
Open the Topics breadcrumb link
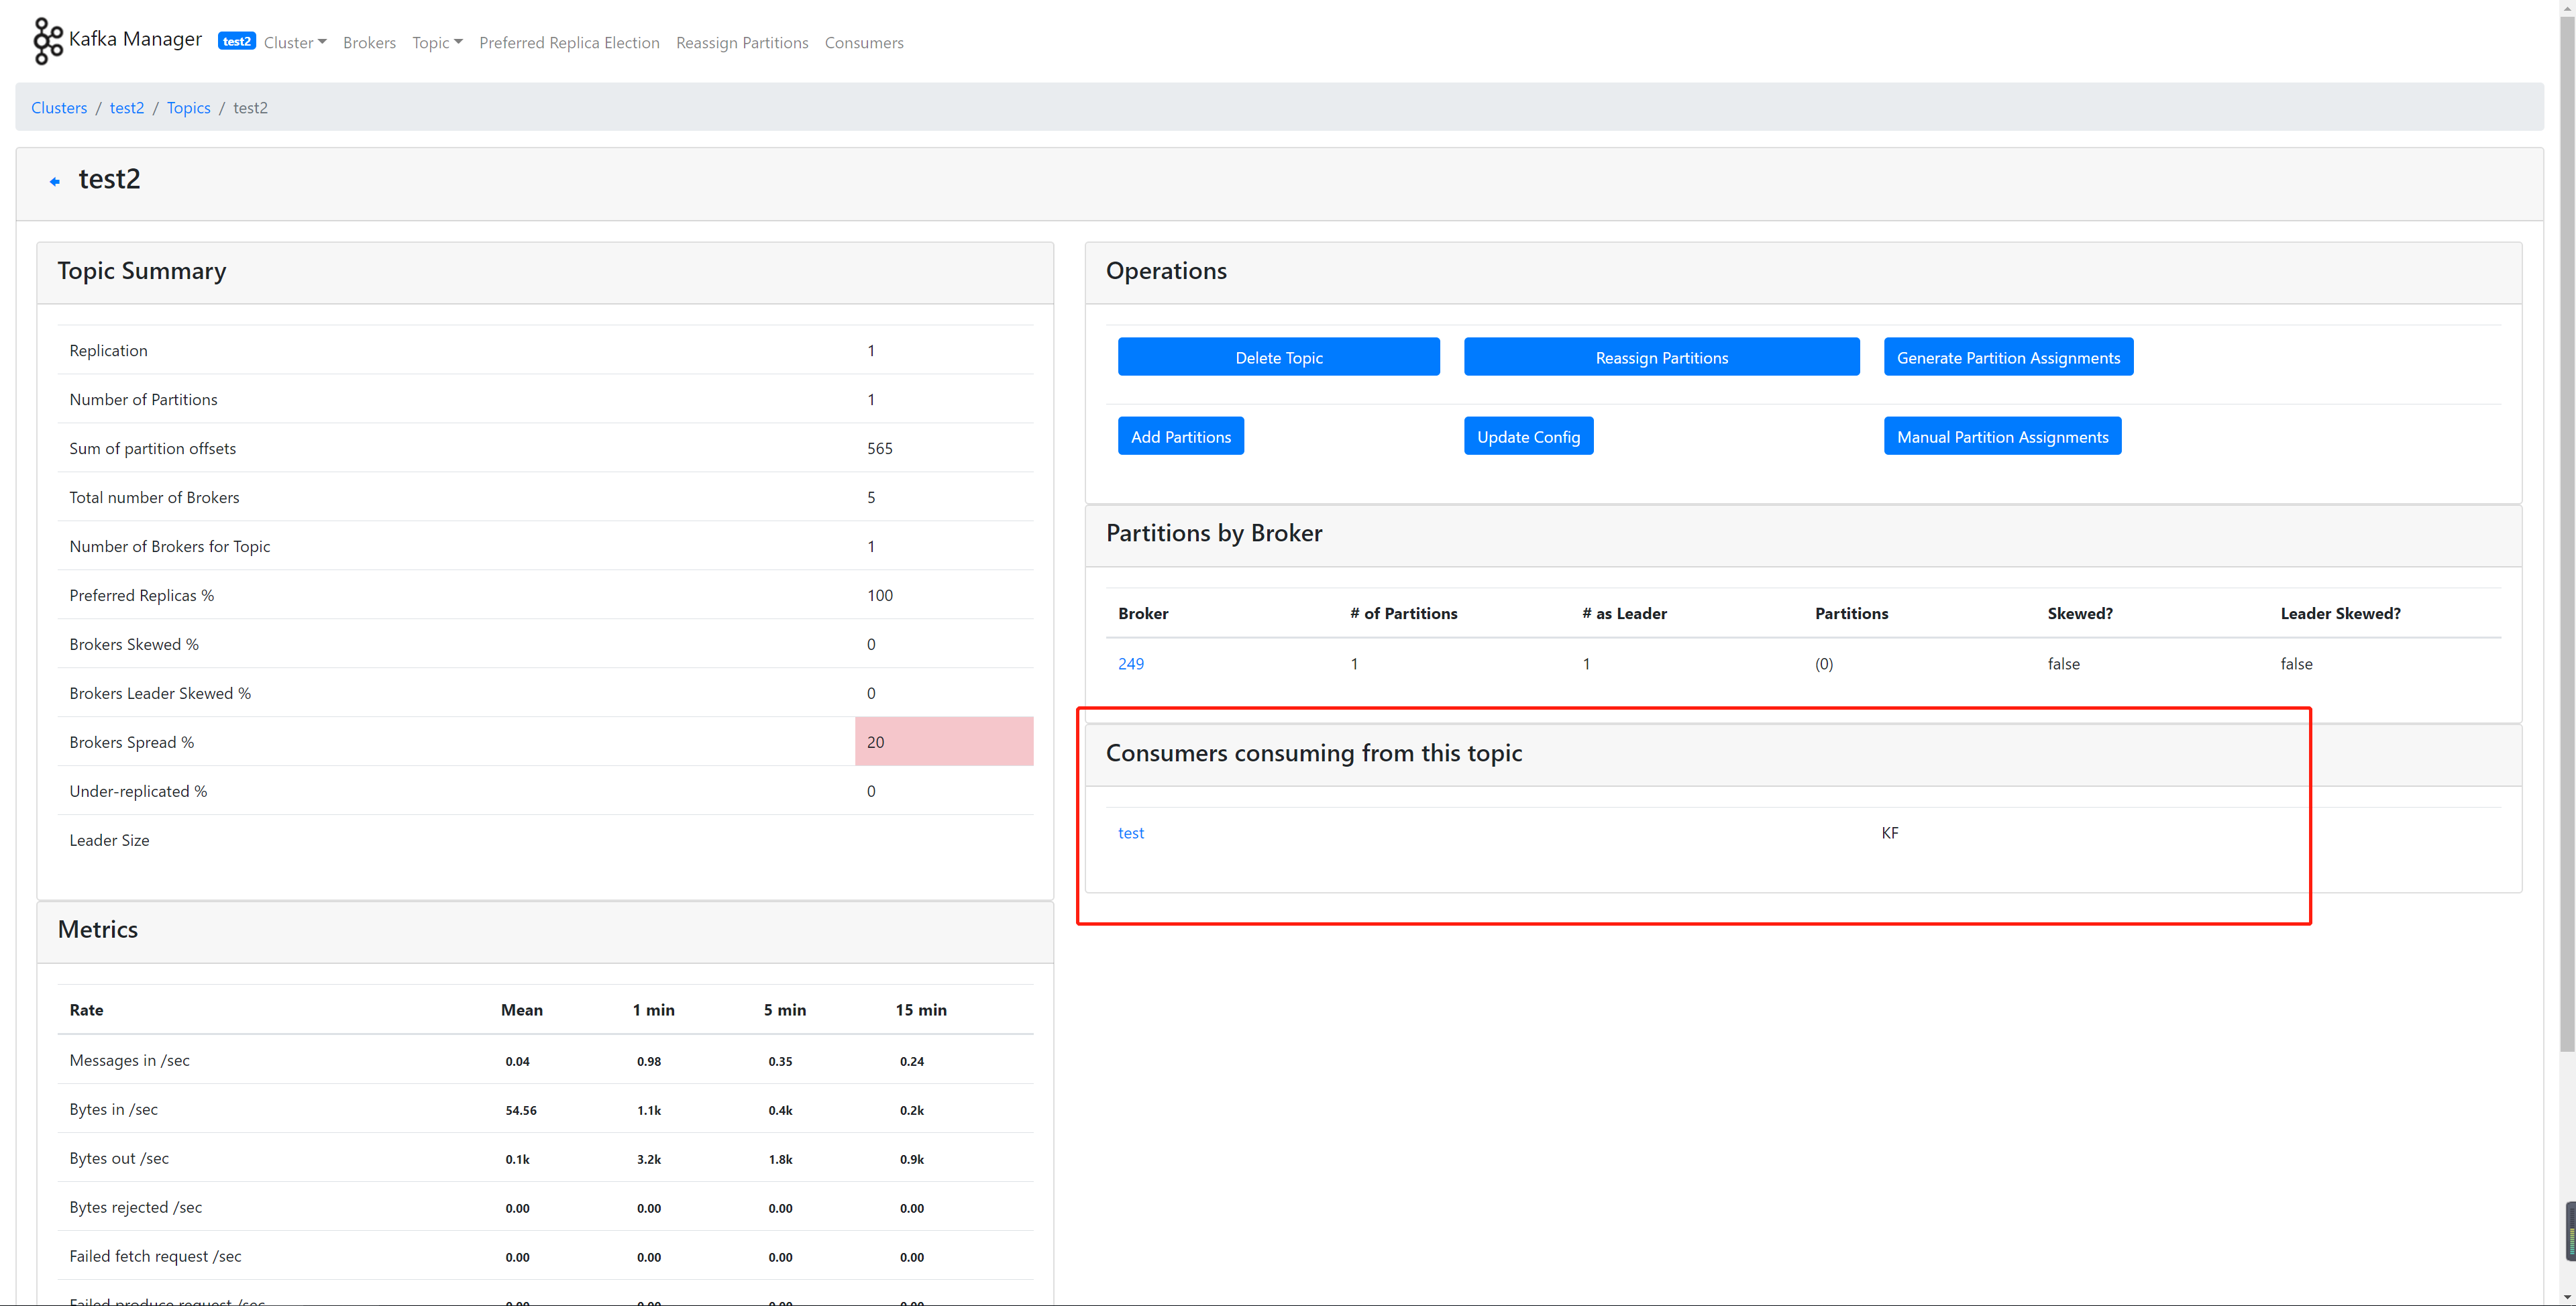(x=188, y=107)
